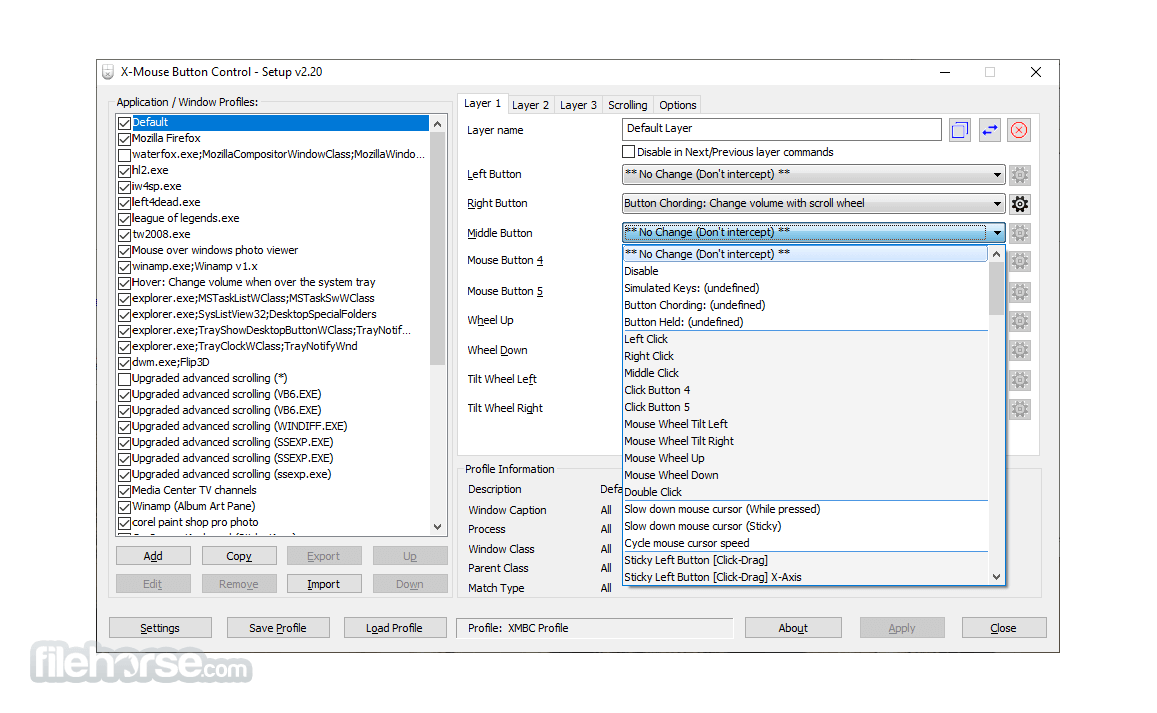Open the Options tab

click(677, 105)
